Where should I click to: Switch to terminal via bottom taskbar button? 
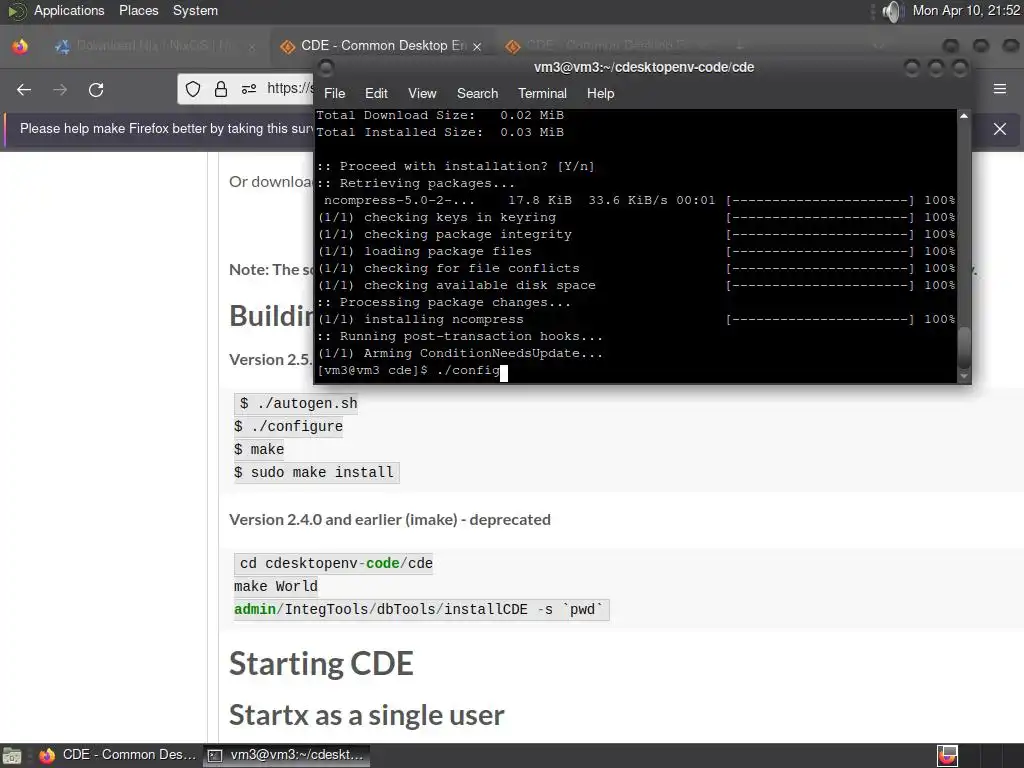click(x=287, y=755)
